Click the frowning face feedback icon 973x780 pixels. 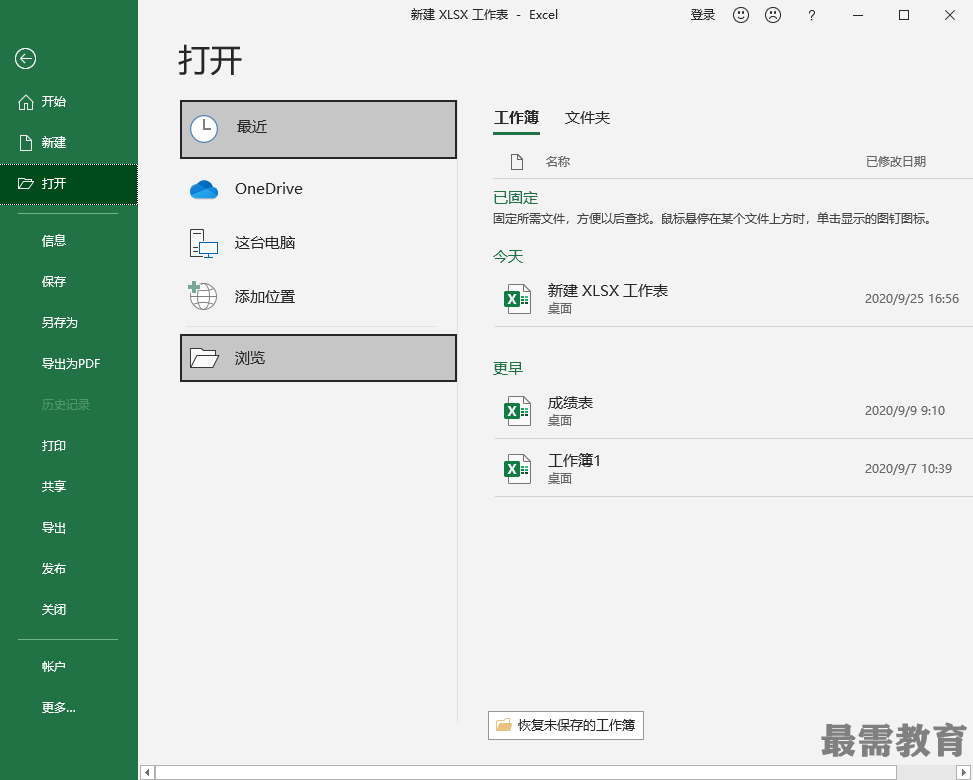coord(773,15)
